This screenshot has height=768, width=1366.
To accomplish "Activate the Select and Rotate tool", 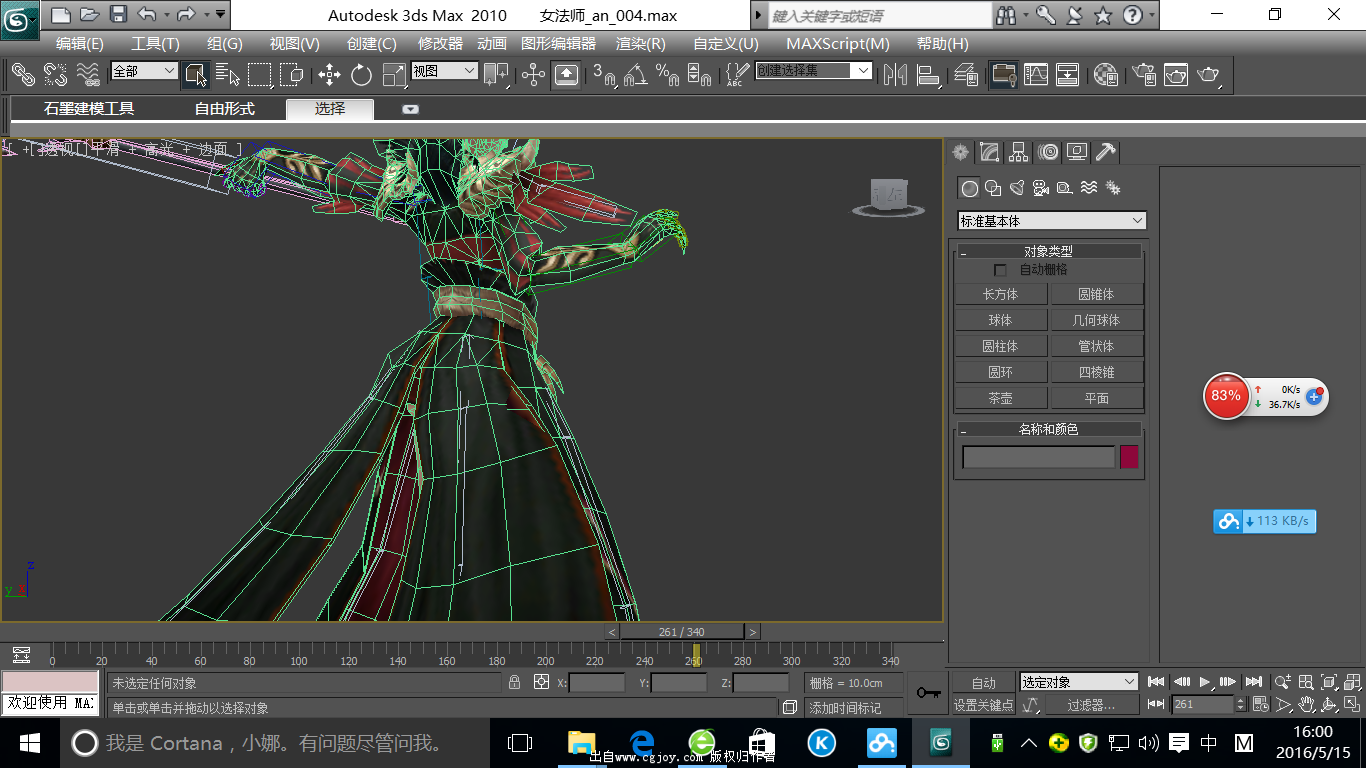I will (x=362, y=74).
